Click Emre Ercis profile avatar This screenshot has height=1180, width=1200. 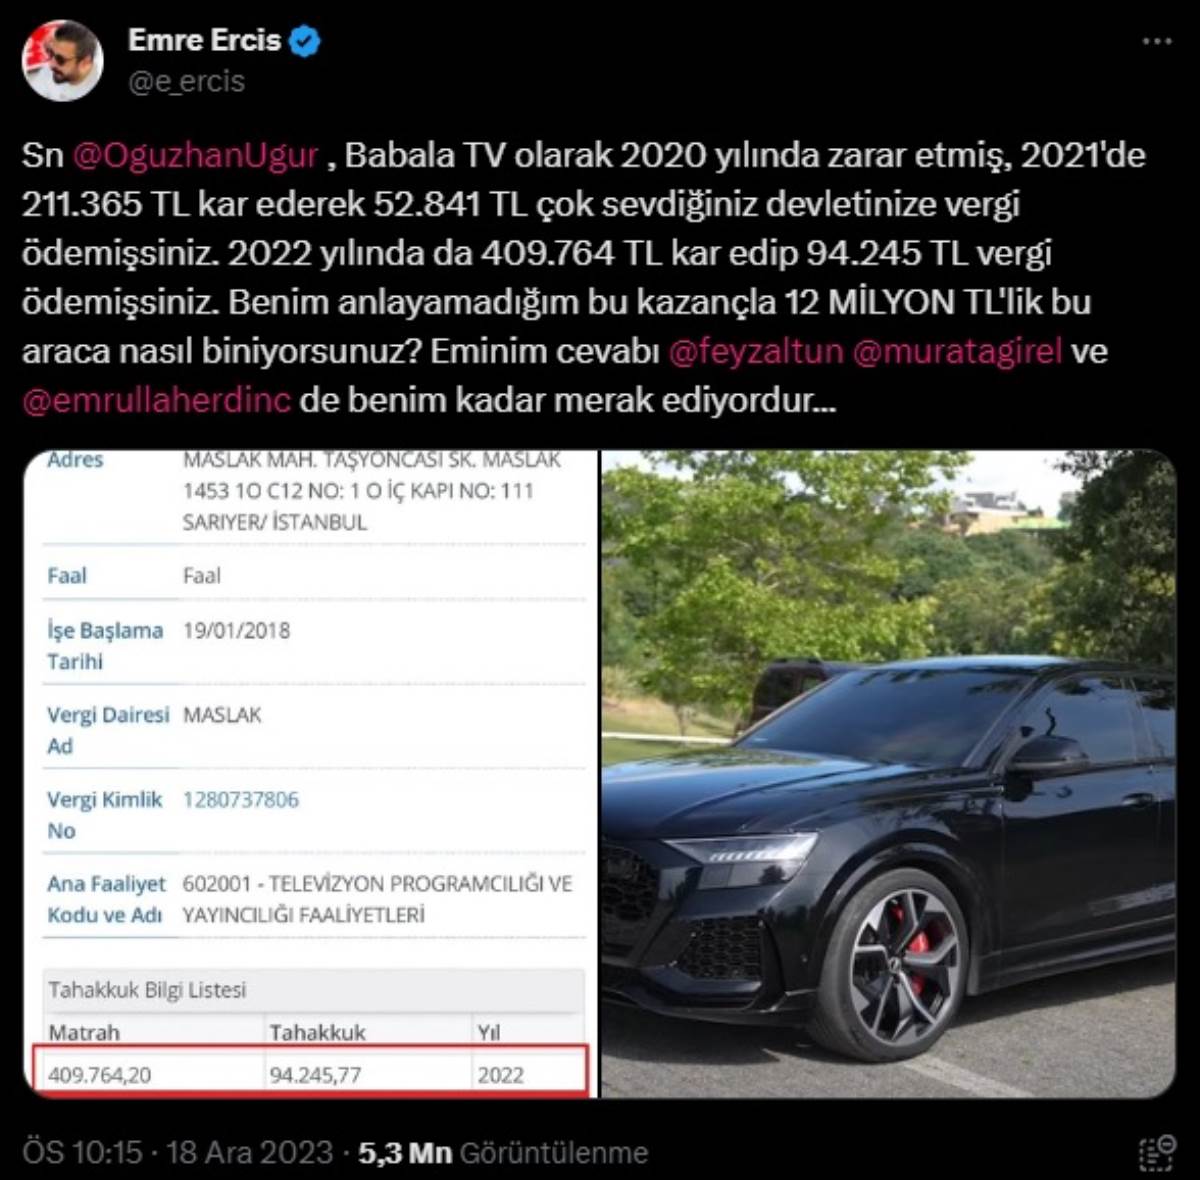click(63, 60)
